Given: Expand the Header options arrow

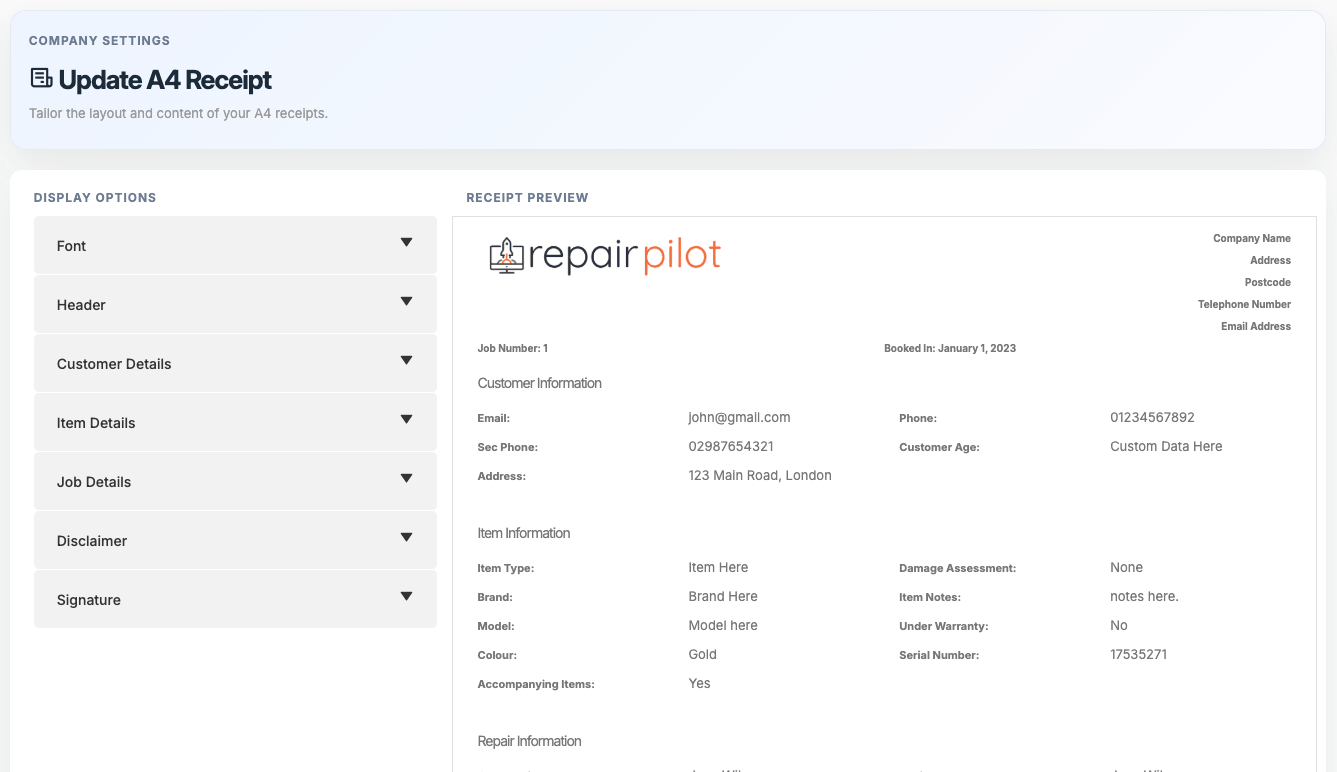Looking at the screenshot, I should (406, 302).
